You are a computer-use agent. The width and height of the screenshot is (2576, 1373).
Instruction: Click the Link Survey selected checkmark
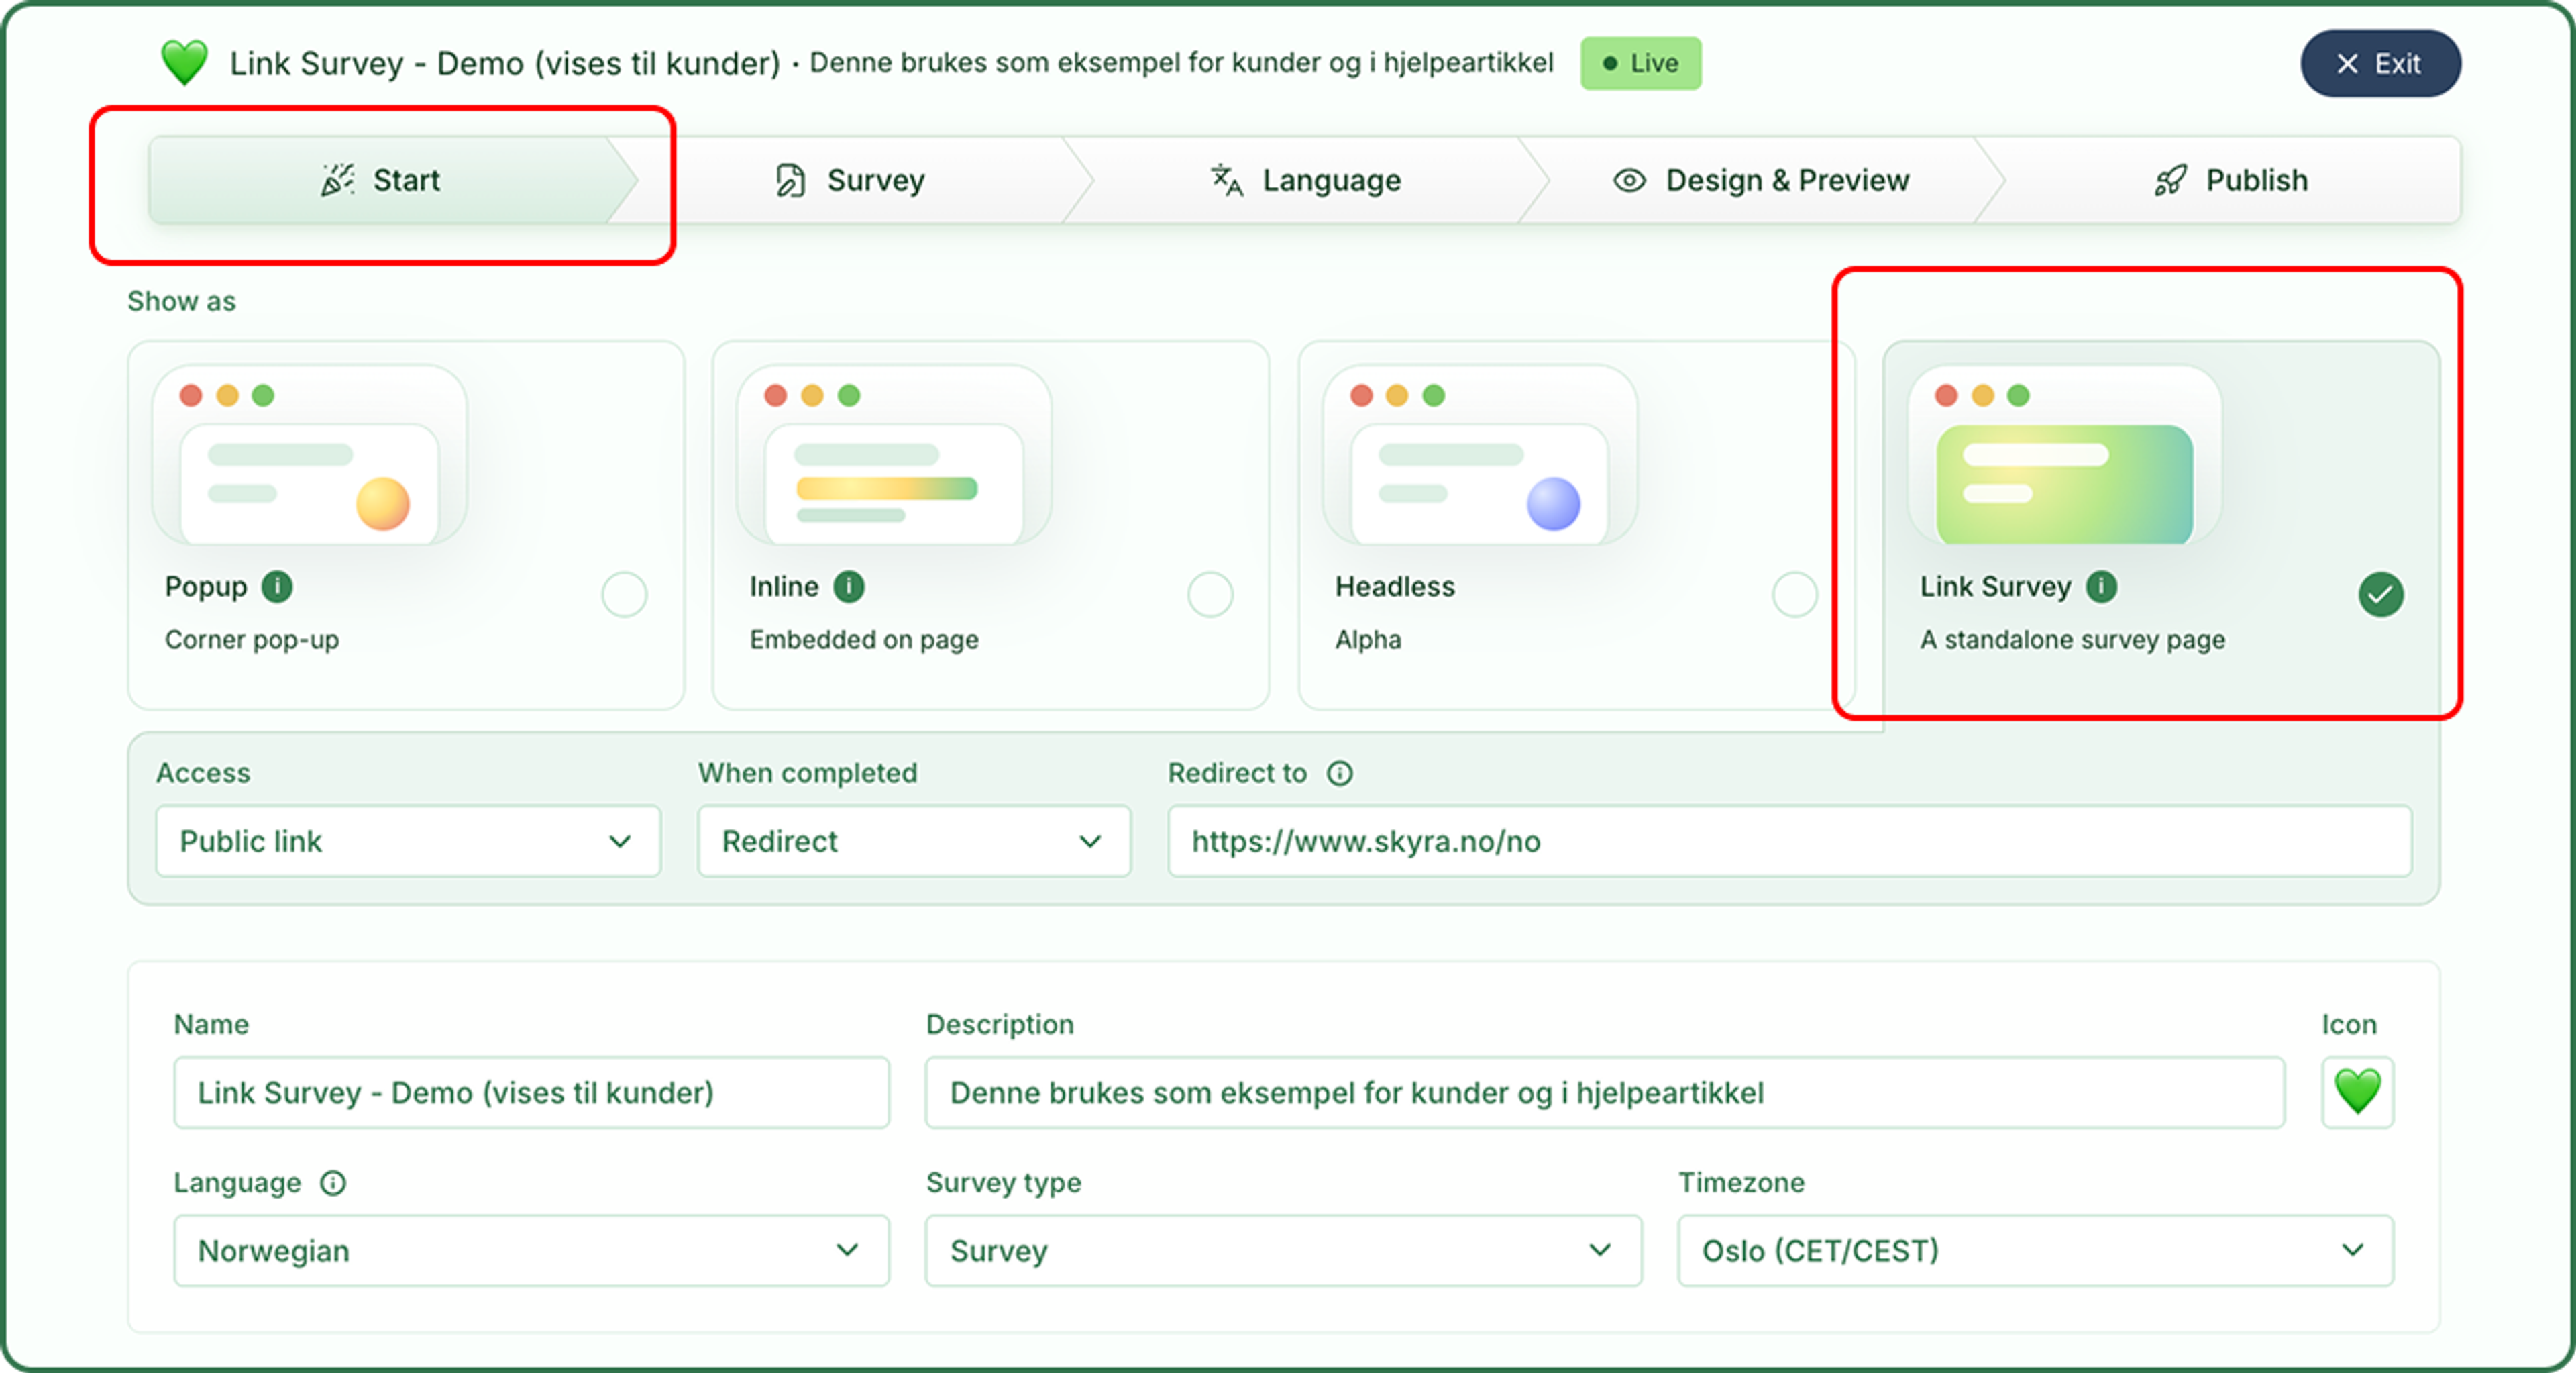2381,595
